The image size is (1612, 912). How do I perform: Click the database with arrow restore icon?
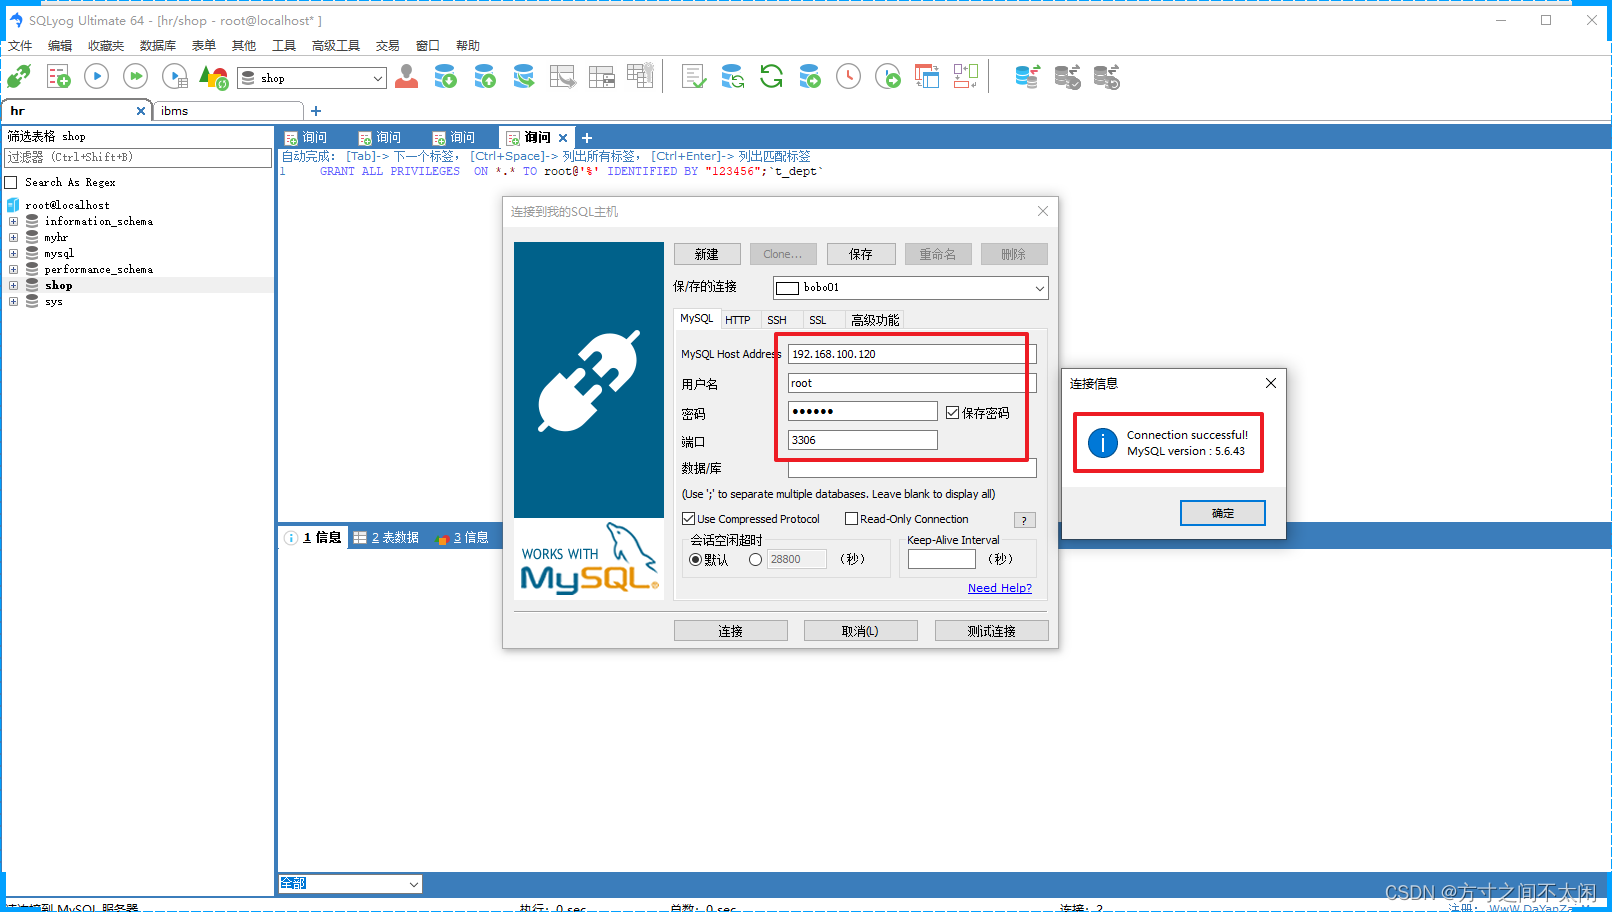tap(810, 77)
